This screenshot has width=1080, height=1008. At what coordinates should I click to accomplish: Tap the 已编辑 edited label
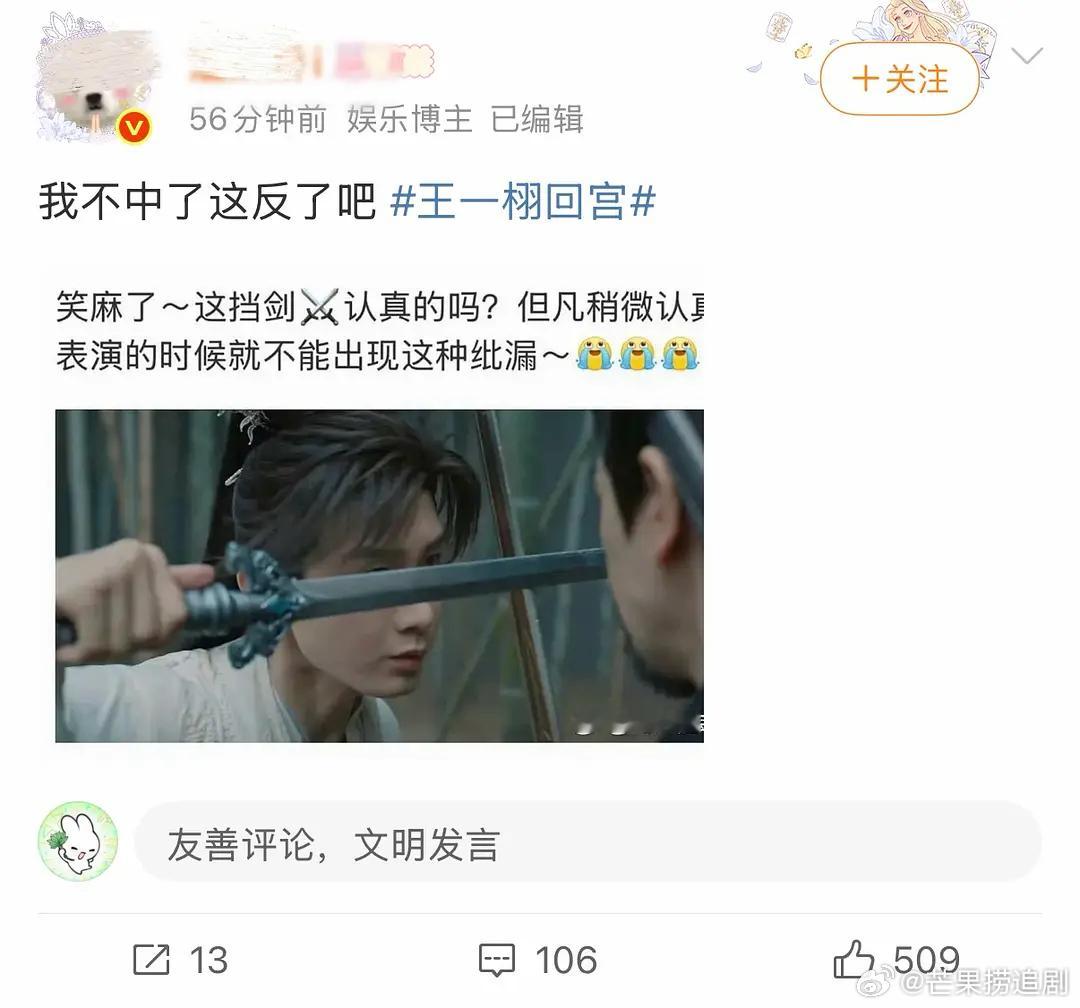click(x=537, y=119)
